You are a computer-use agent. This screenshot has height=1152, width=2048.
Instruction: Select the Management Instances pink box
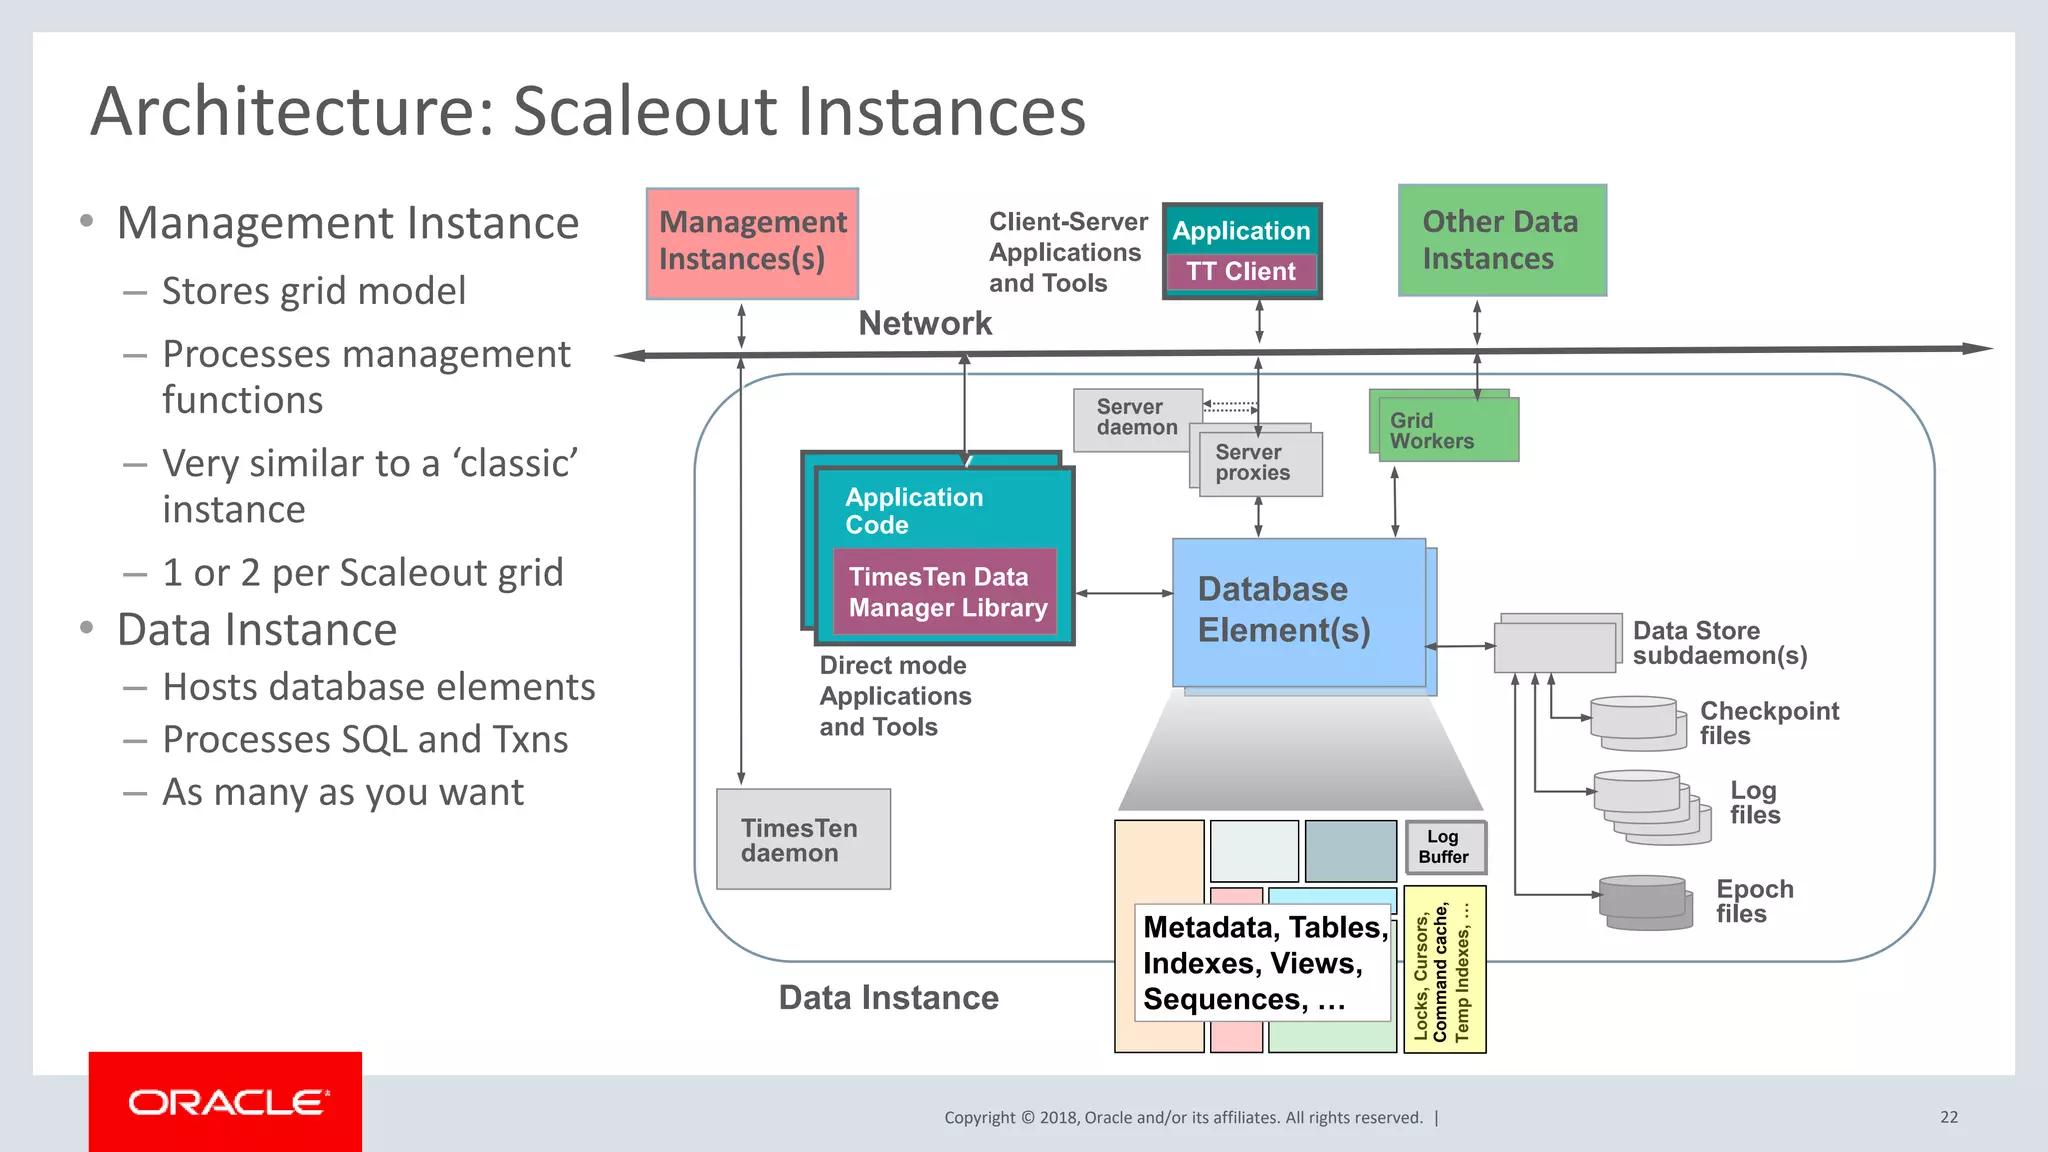[752, 243]
